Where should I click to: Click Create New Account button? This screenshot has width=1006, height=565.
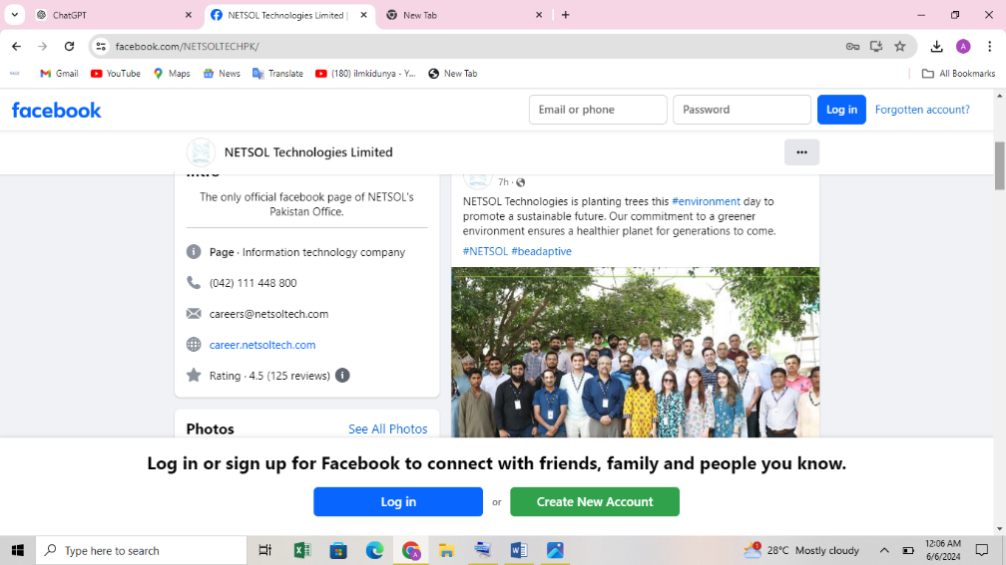click(595, 502)
